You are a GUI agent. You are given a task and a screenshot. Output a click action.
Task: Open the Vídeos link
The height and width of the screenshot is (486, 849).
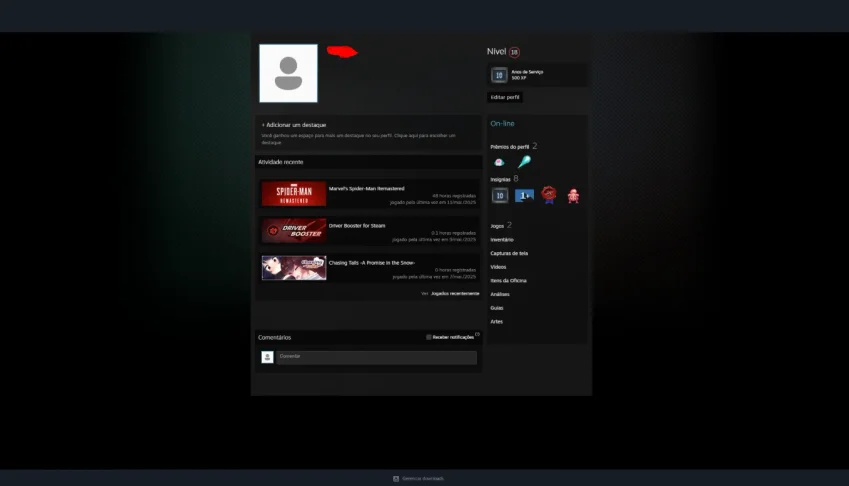click(x=498, y=267)
